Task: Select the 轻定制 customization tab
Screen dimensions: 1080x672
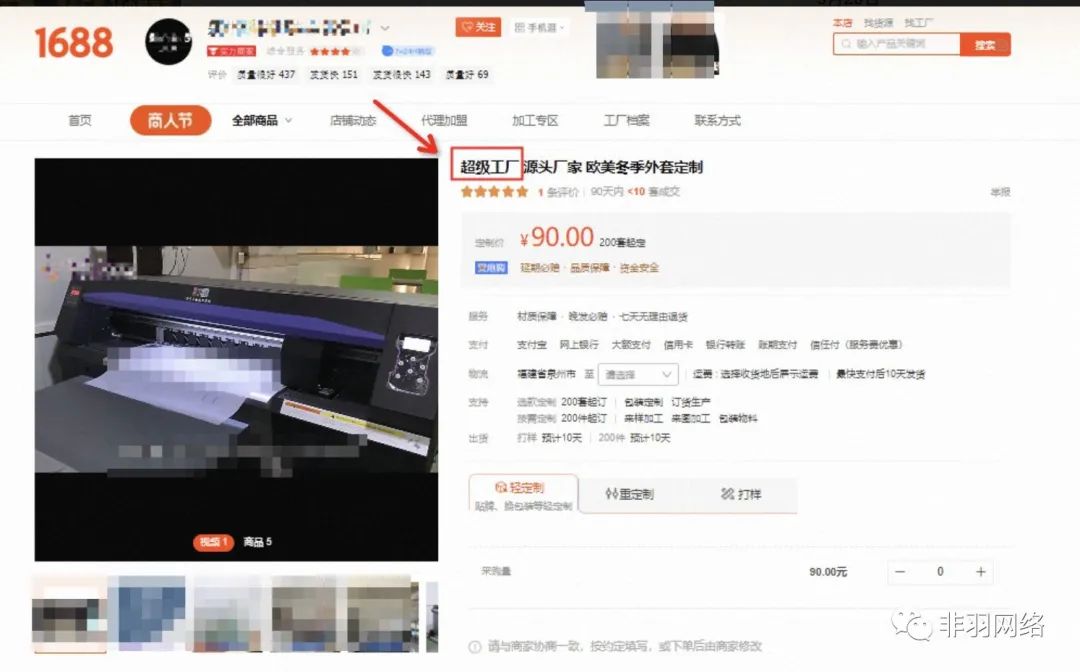Action: tap(523, 493)
